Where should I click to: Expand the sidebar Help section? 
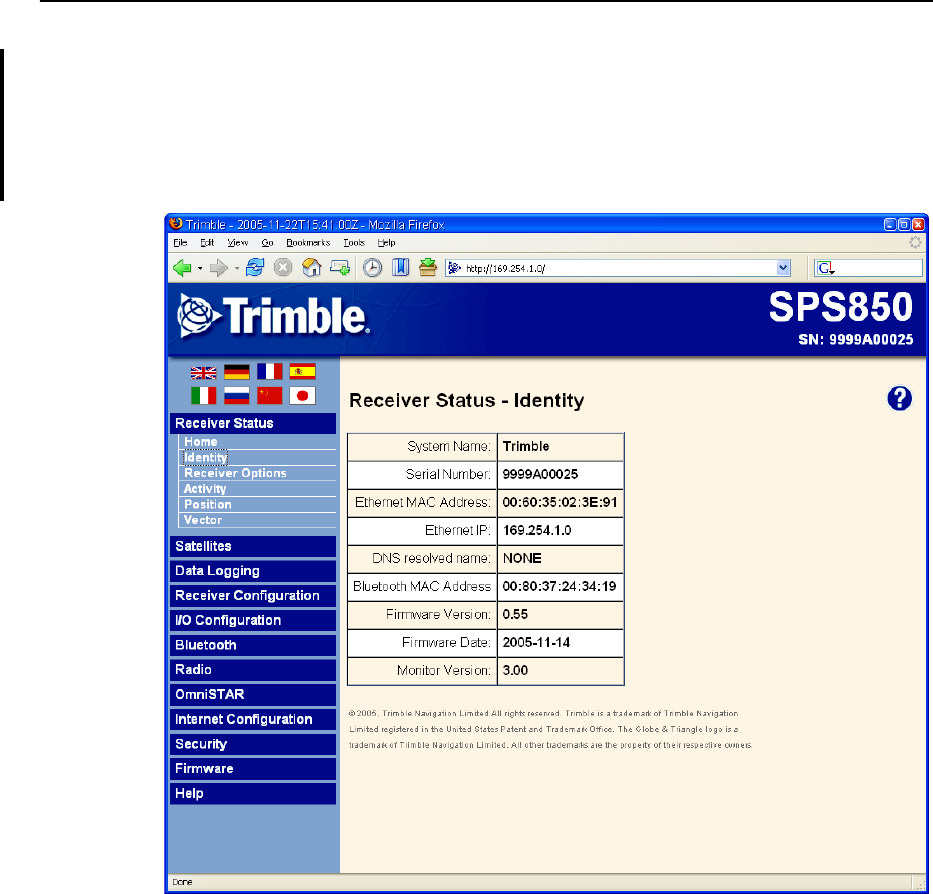coord(253,793)
